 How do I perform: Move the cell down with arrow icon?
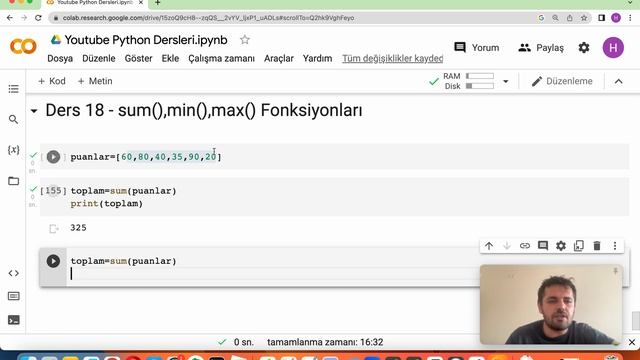pyautogui.click(x=507, y=246)
